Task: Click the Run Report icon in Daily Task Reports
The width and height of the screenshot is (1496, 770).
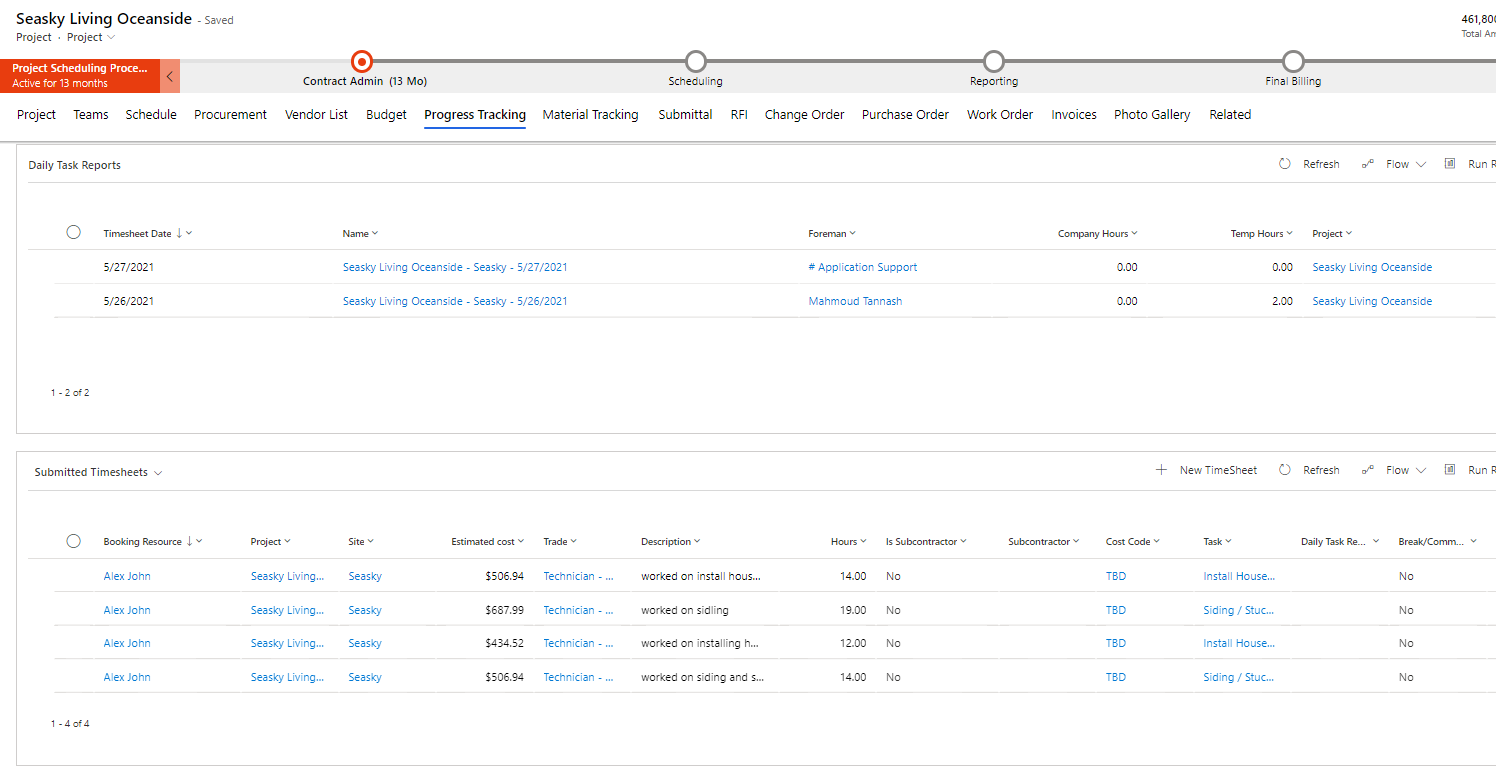Action: (x=1450, y=164)
